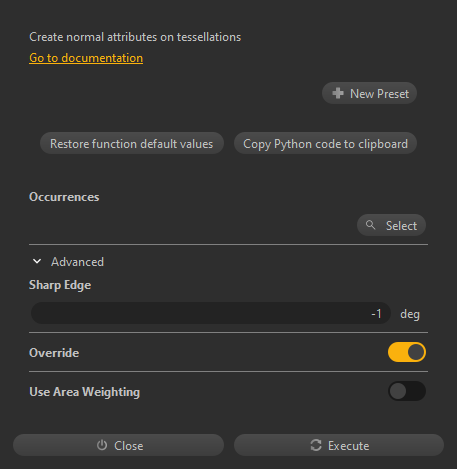Close the dialog with the Close button
Image resolution: width=457 pixels, height=469 pixels.
pyautogui.click(x=118, y=445)
